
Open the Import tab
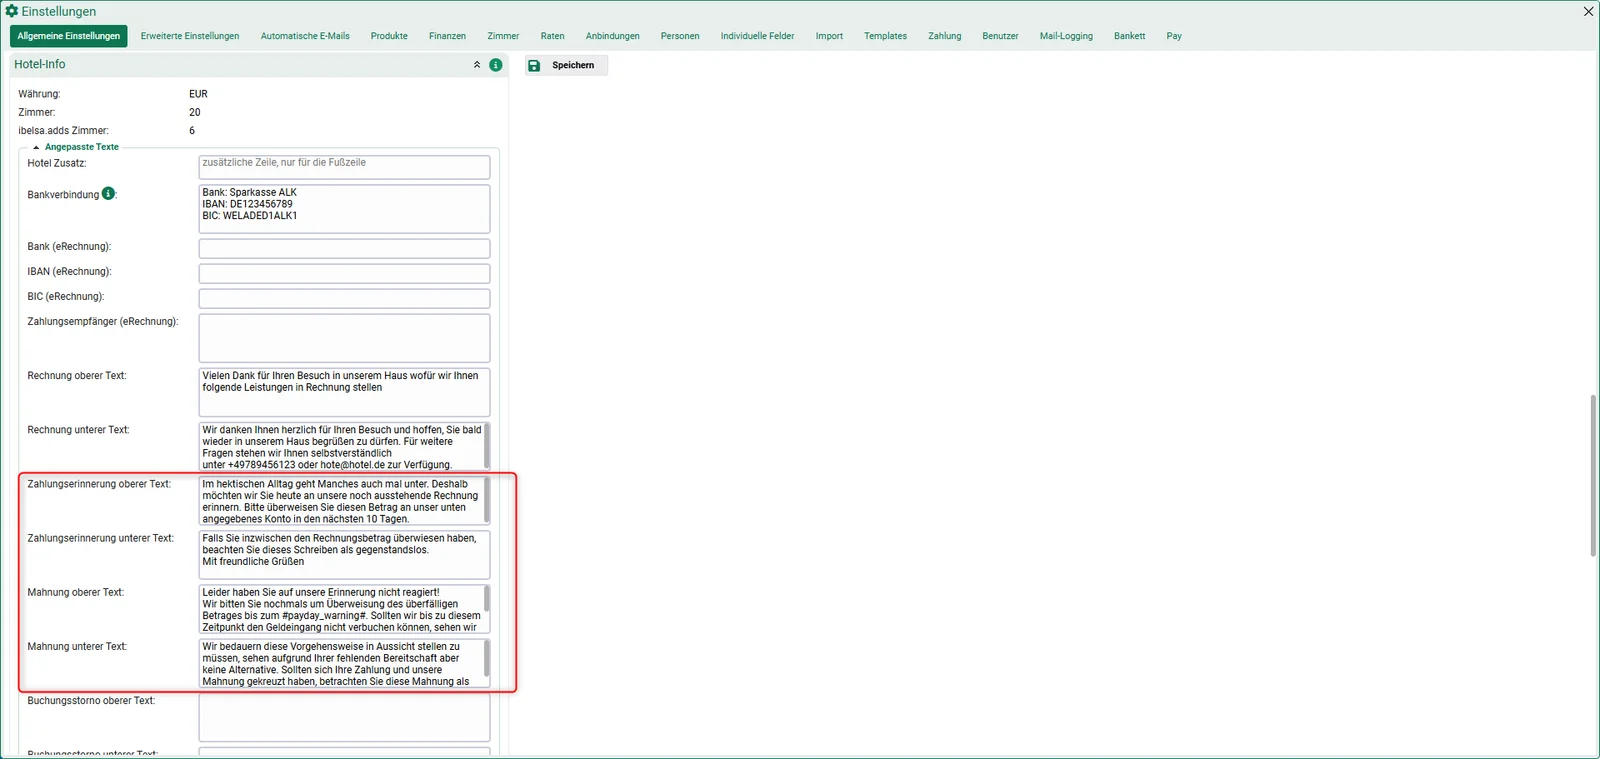click(x=829, y=36)
